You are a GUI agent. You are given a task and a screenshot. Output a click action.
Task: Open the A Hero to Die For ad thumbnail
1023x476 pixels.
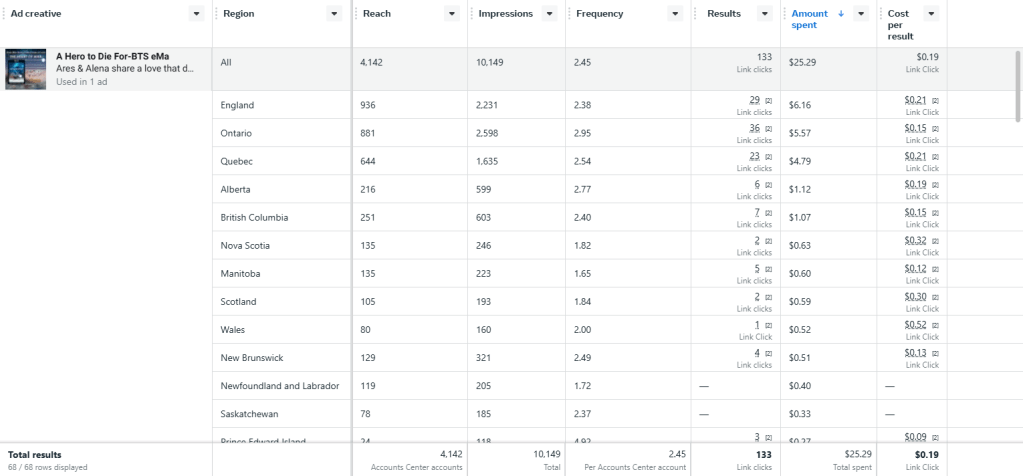pos(25,69)
